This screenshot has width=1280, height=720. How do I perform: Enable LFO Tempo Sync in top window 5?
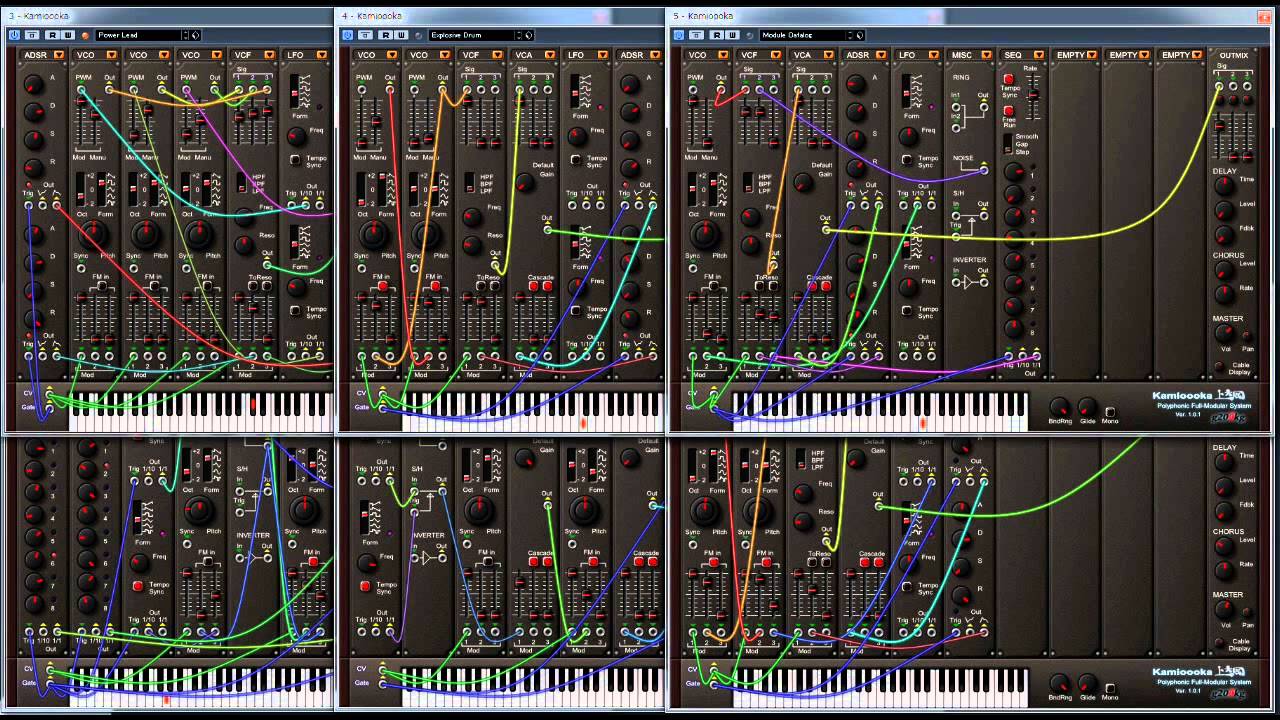906,159
